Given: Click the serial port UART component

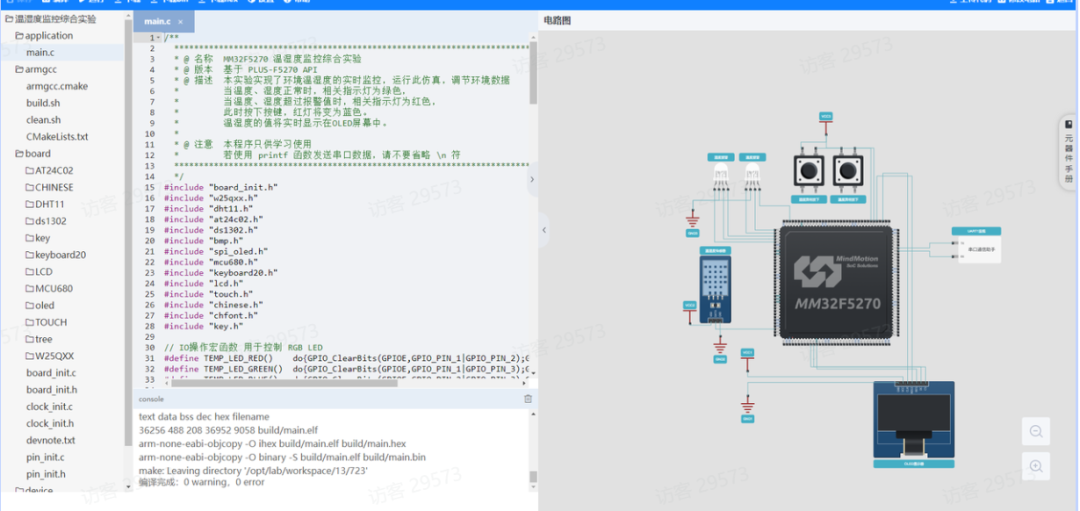Looking at the screenshot, I should click(978, 246).
